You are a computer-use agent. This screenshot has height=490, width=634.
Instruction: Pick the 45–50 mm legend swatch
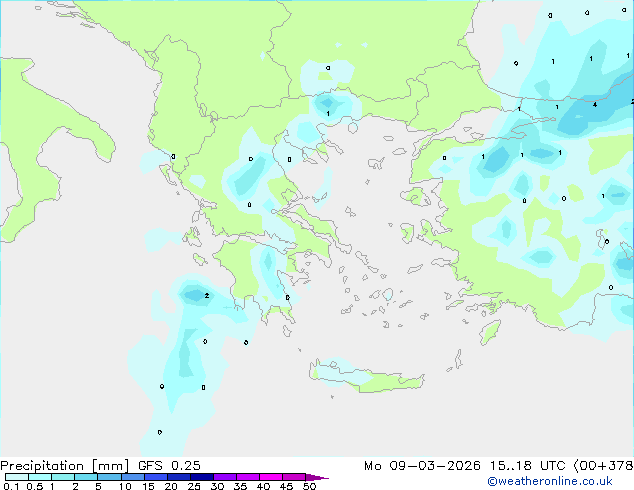point(294,477)
